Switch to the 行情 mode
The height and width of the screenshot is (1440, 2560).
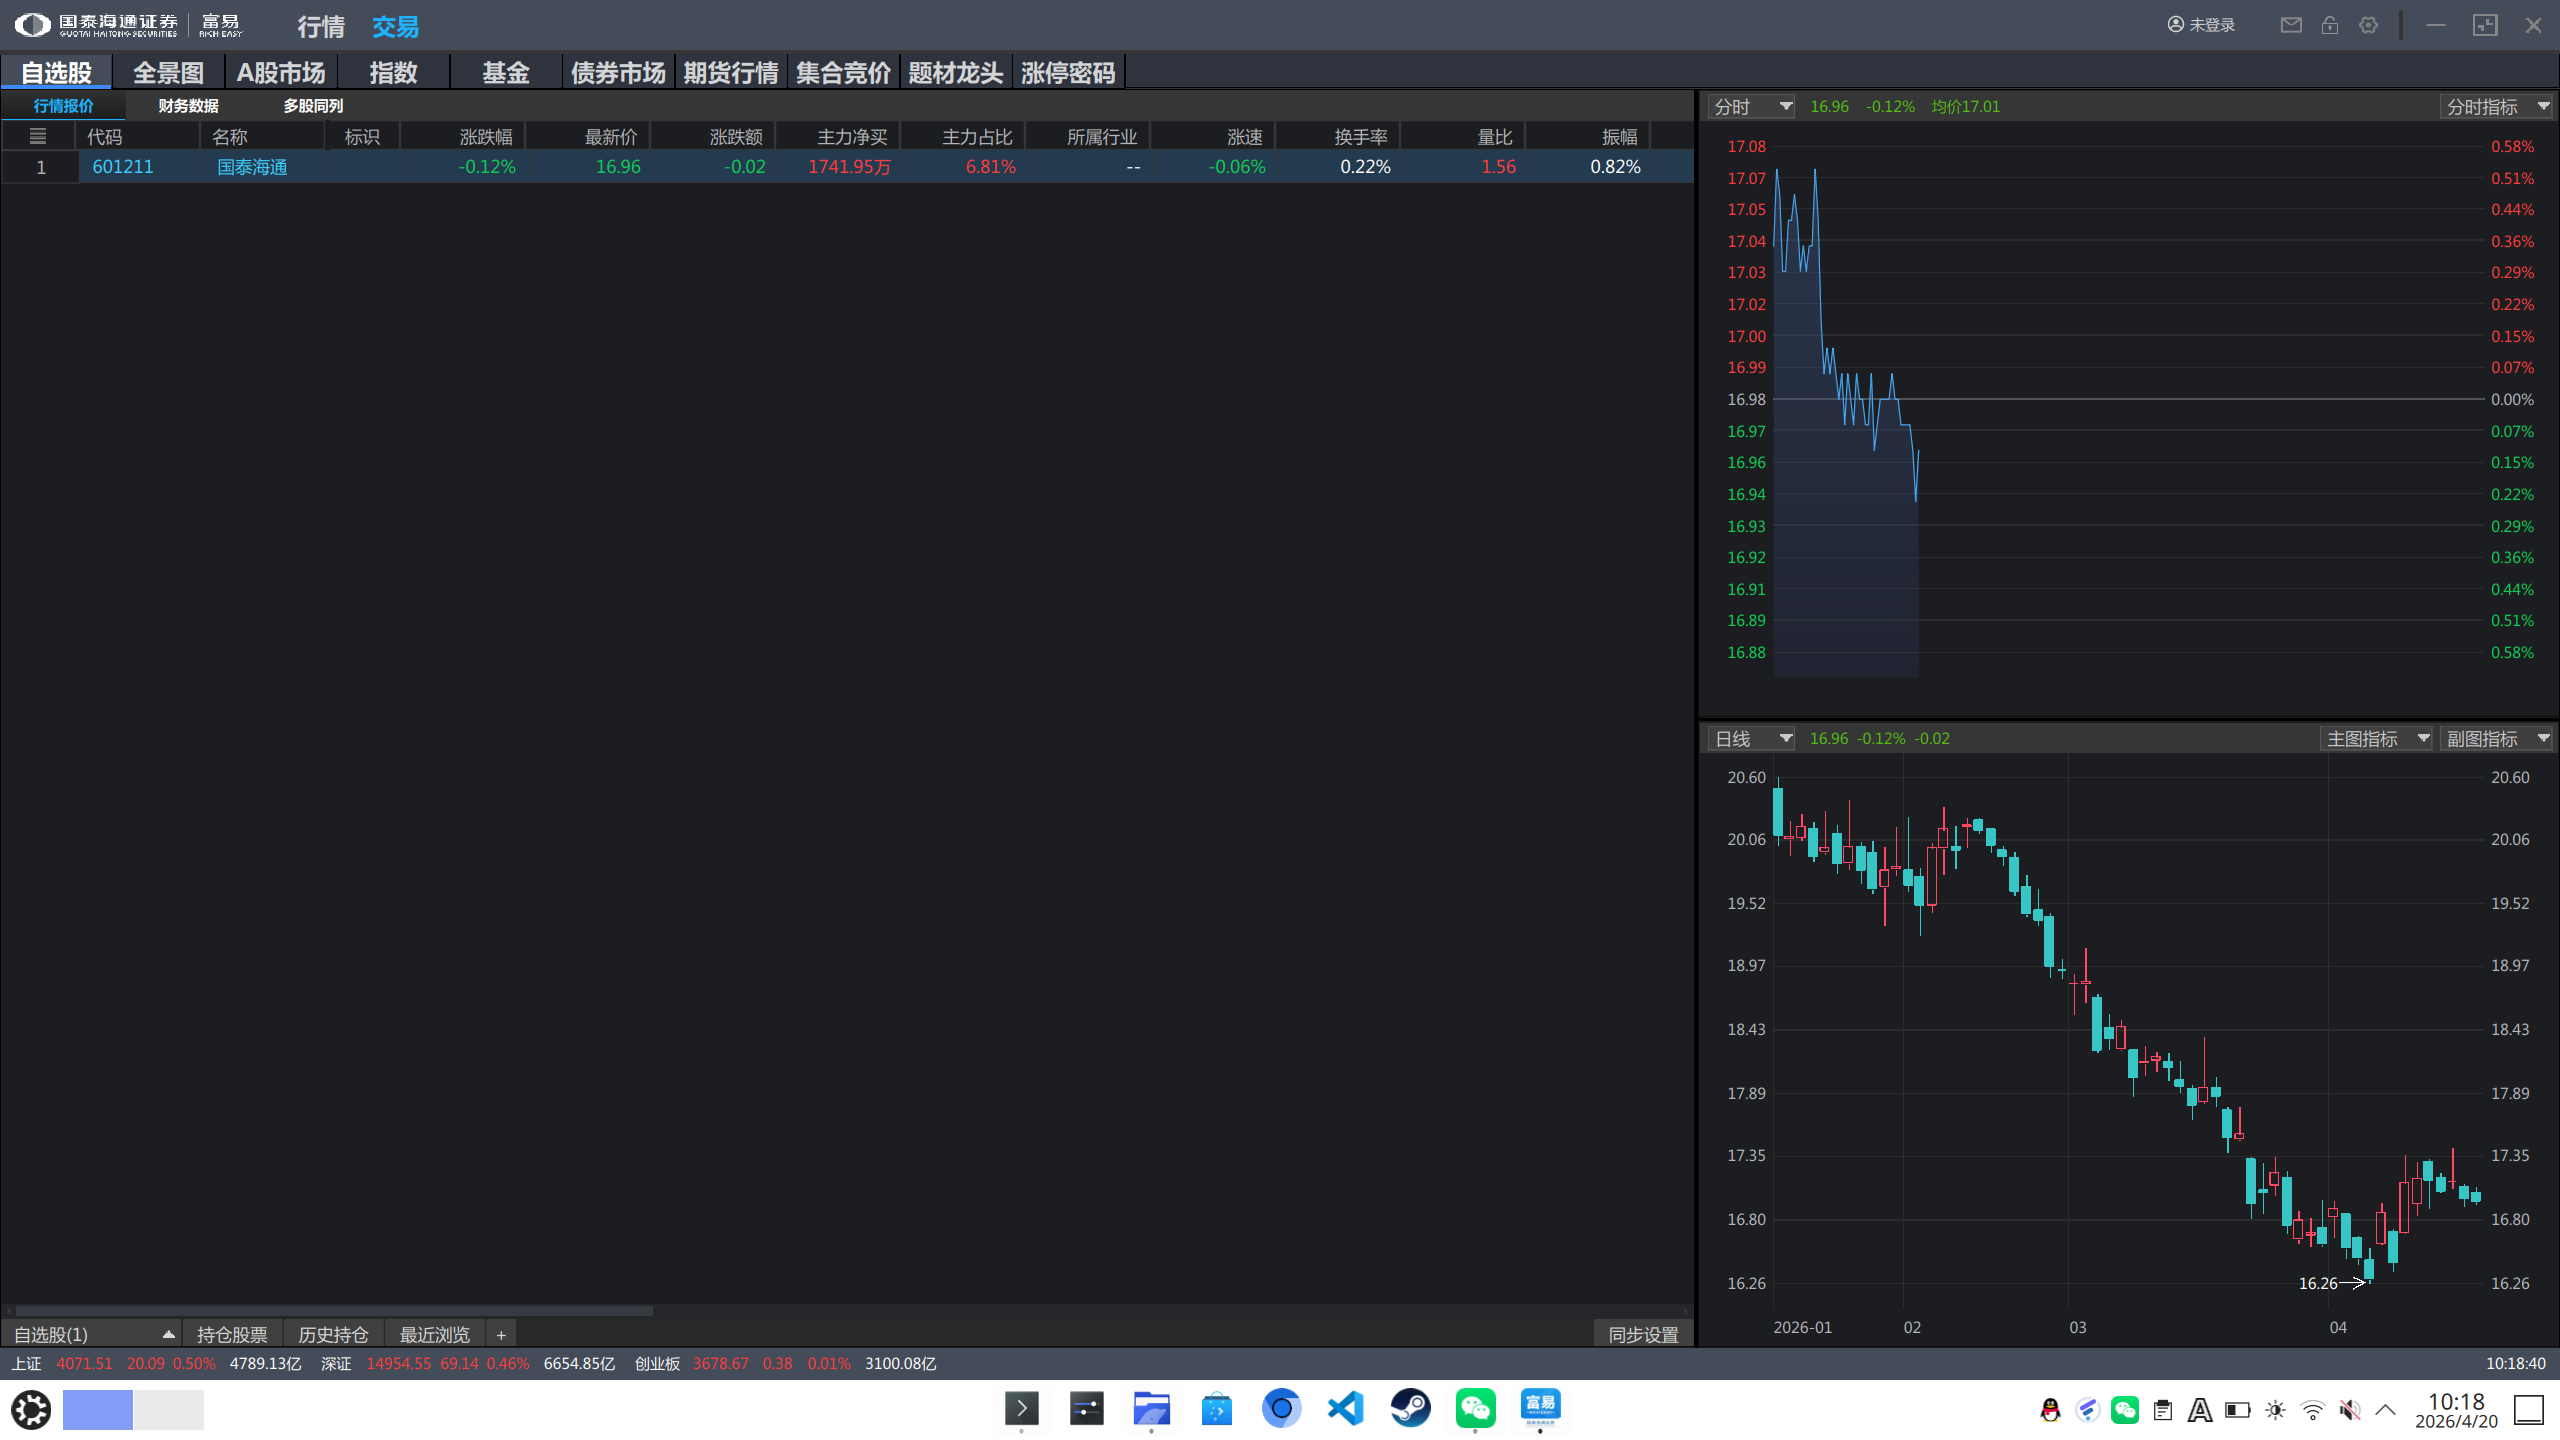[x=321, y=27]
